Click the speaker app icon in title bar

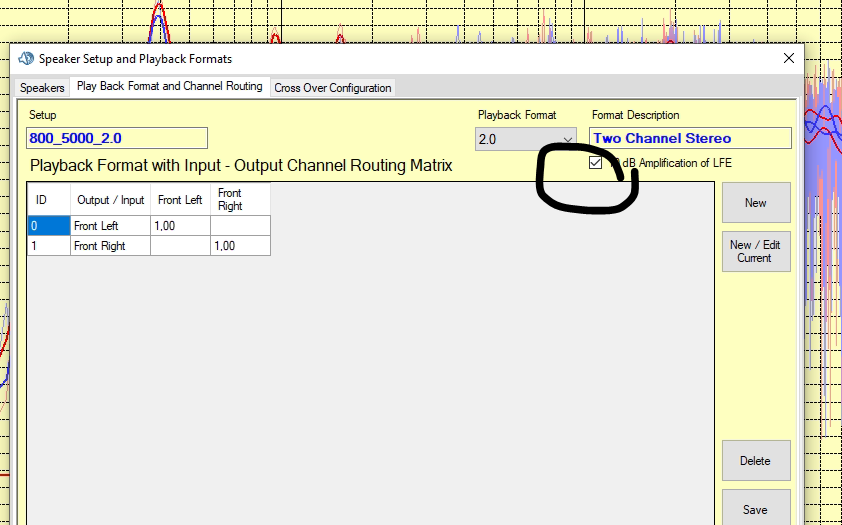pos(26,59)
